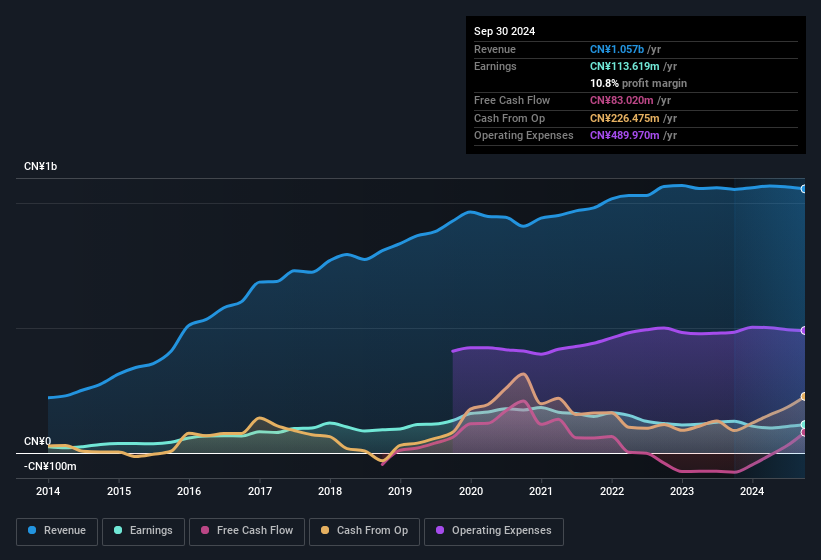821x560 pixels.
Task: Click the 2017 x-axis label
Action: tap(260, 491)
